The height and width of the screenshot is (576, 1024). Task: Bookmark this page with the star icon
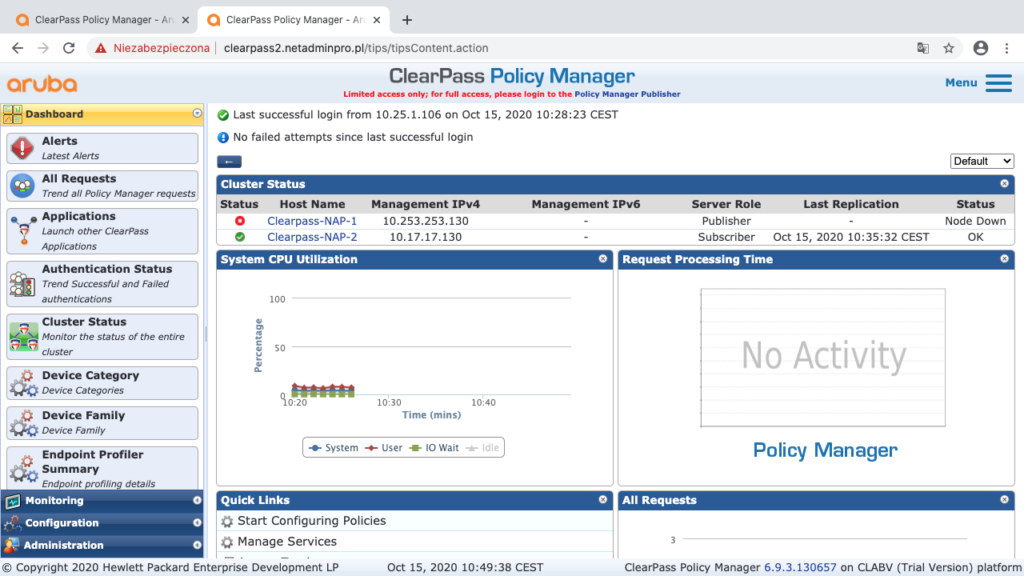pos(949,48)
